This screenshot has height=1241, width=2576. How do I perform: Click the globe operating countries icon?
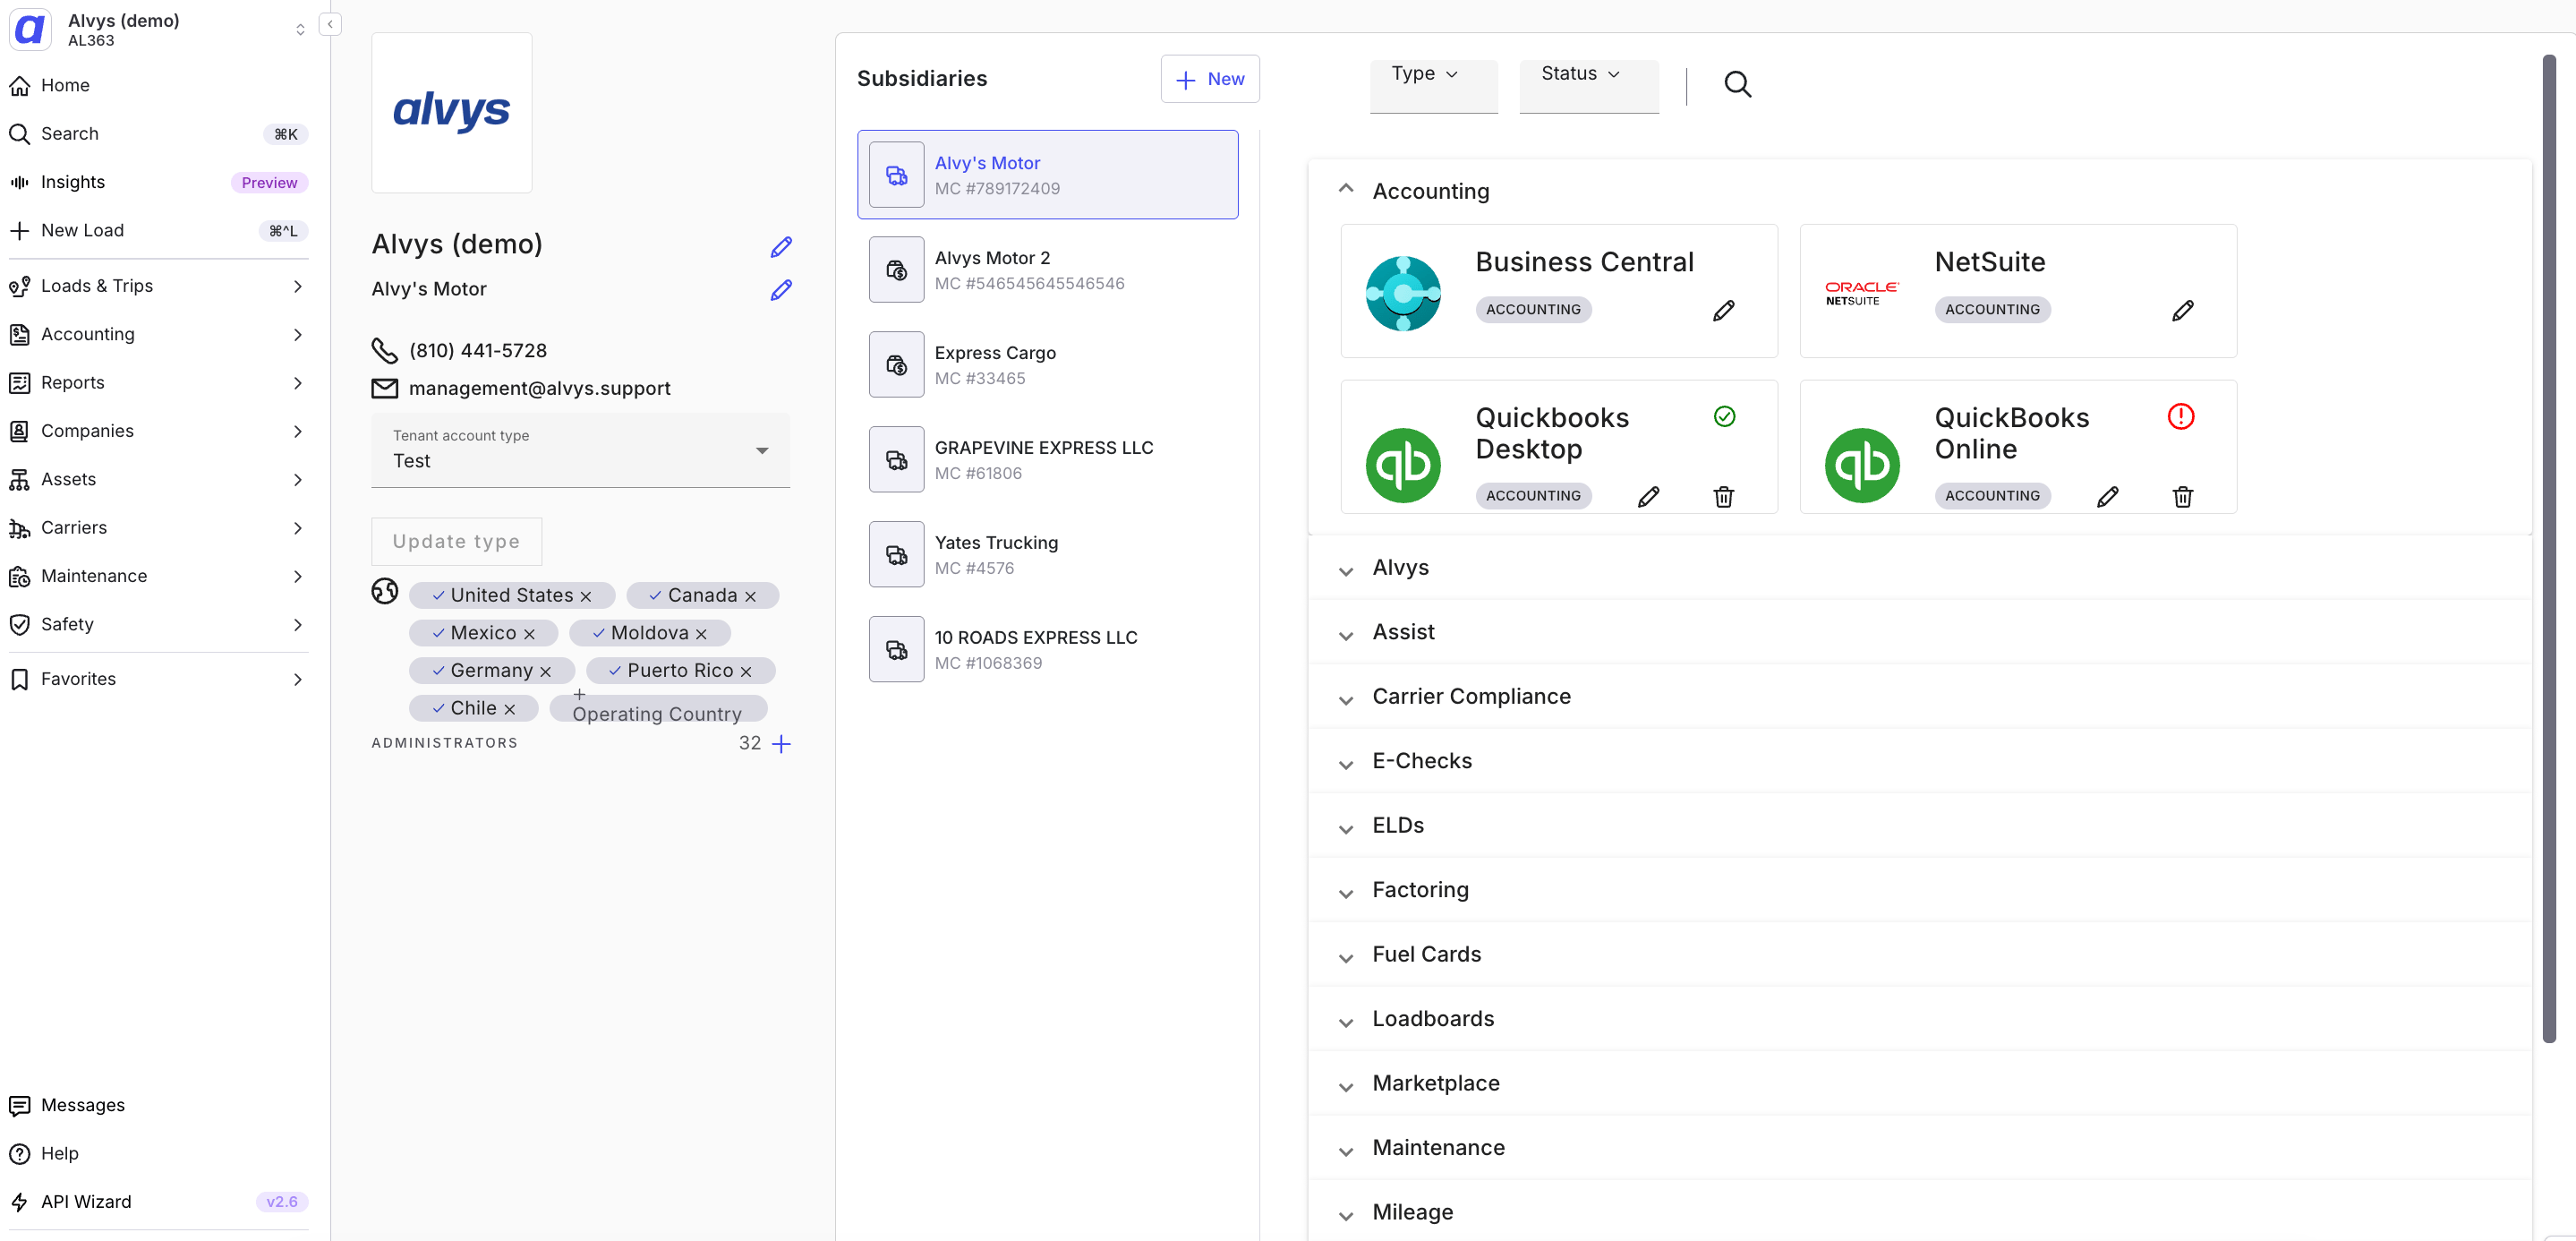(385, 591)
